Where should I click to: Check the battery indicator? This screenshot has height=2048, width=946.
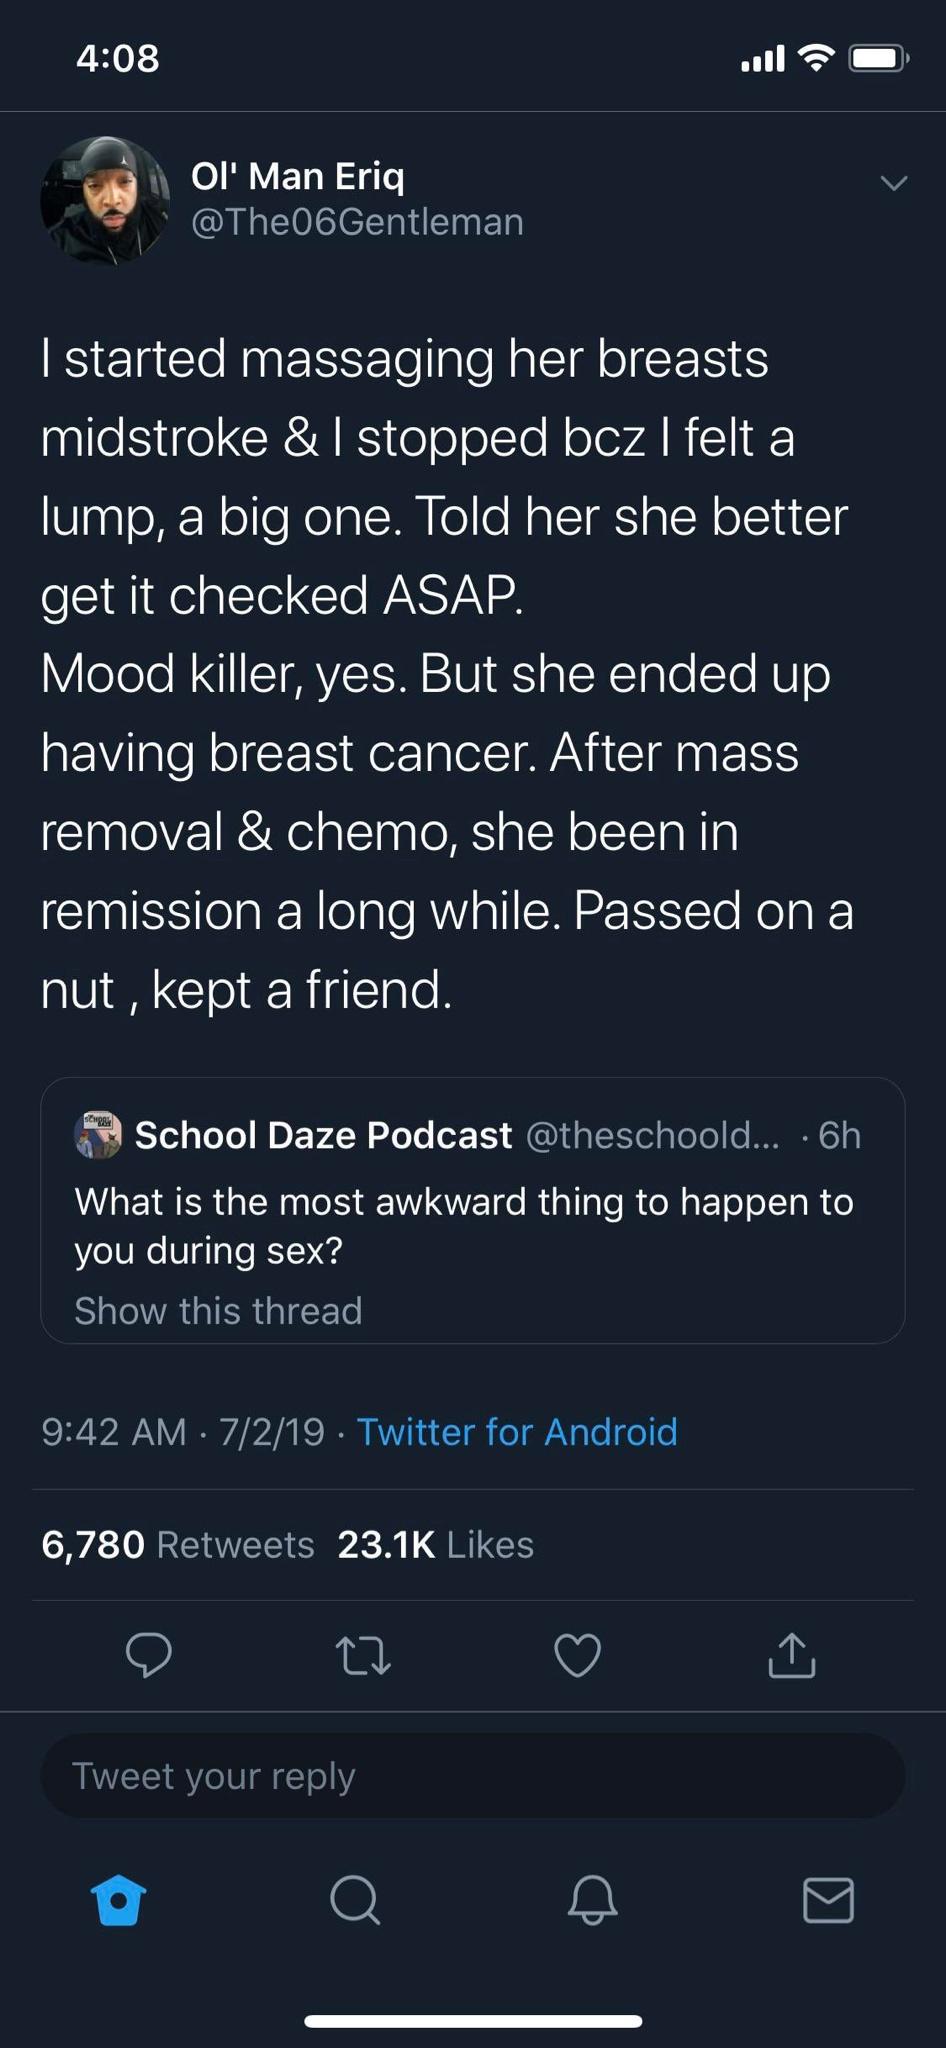point(877,57)
